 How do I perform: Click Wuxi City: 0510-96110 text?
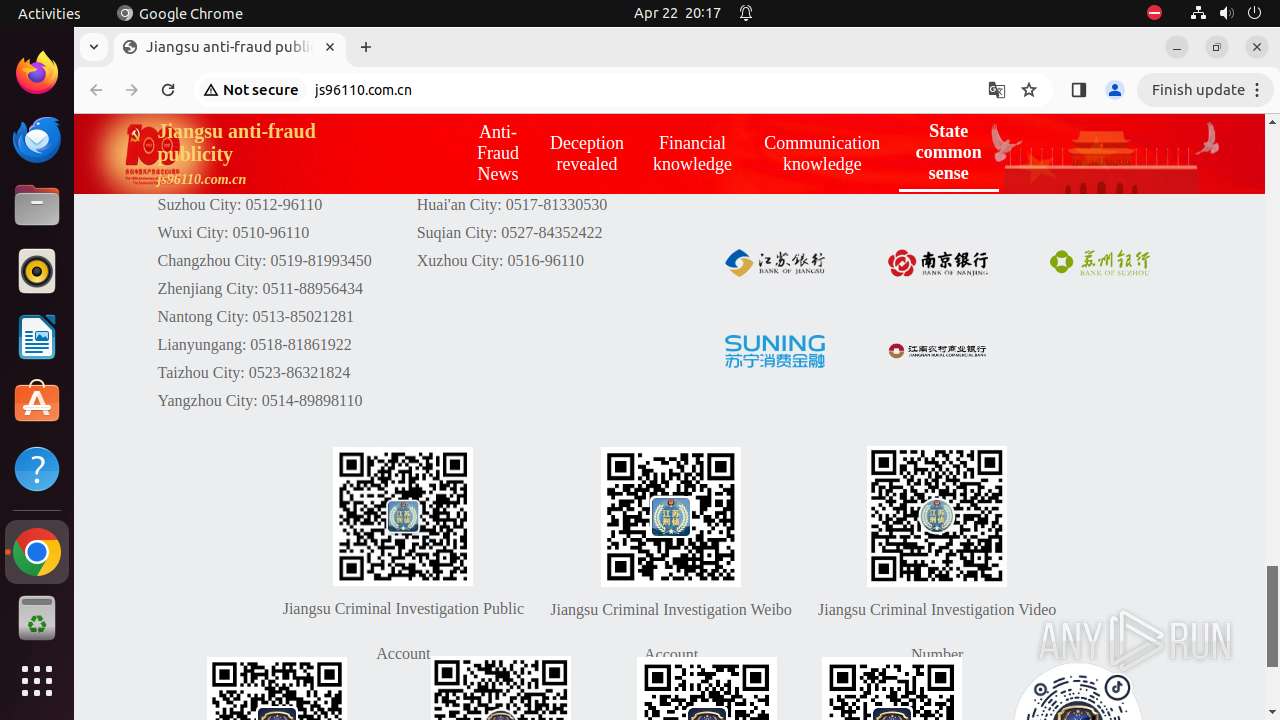pyautogui.click(x=233, y=233)
